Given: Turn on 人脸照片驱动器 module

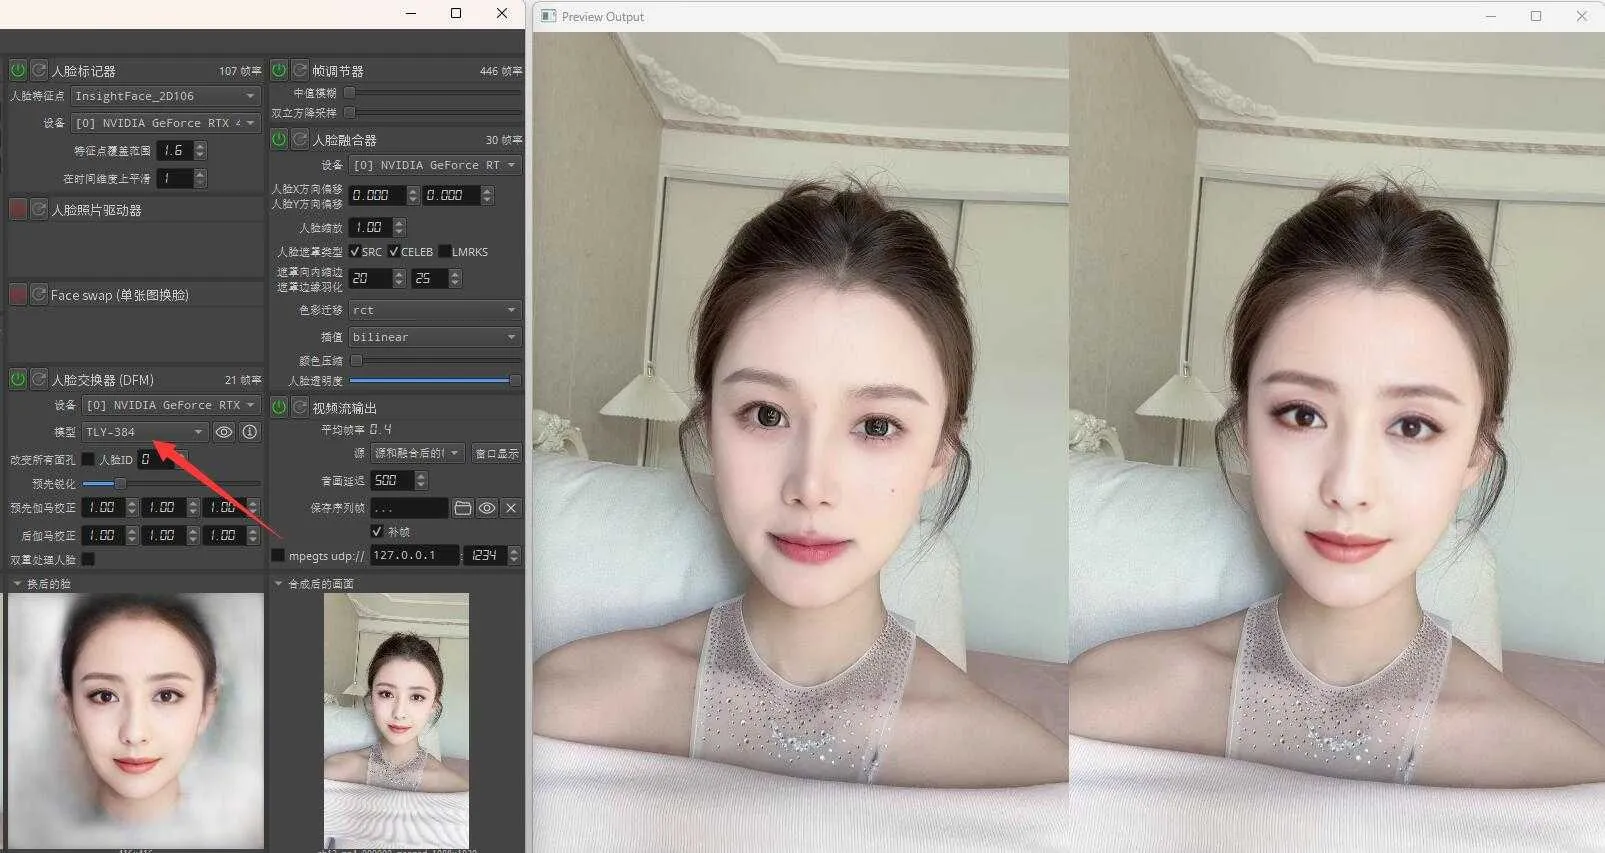Looking at the screenshot, I should (18, 209).
